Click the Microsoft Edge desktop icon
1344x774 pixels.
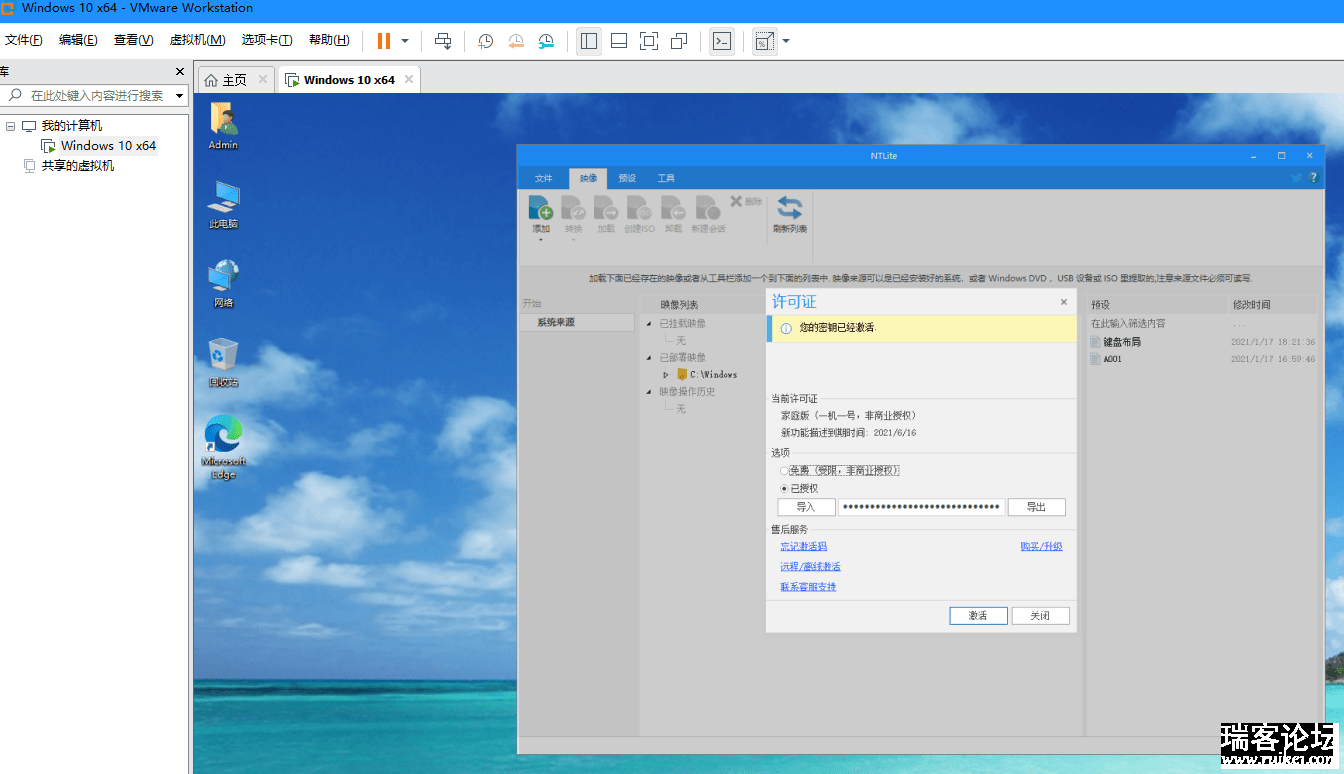click(223, 434)
